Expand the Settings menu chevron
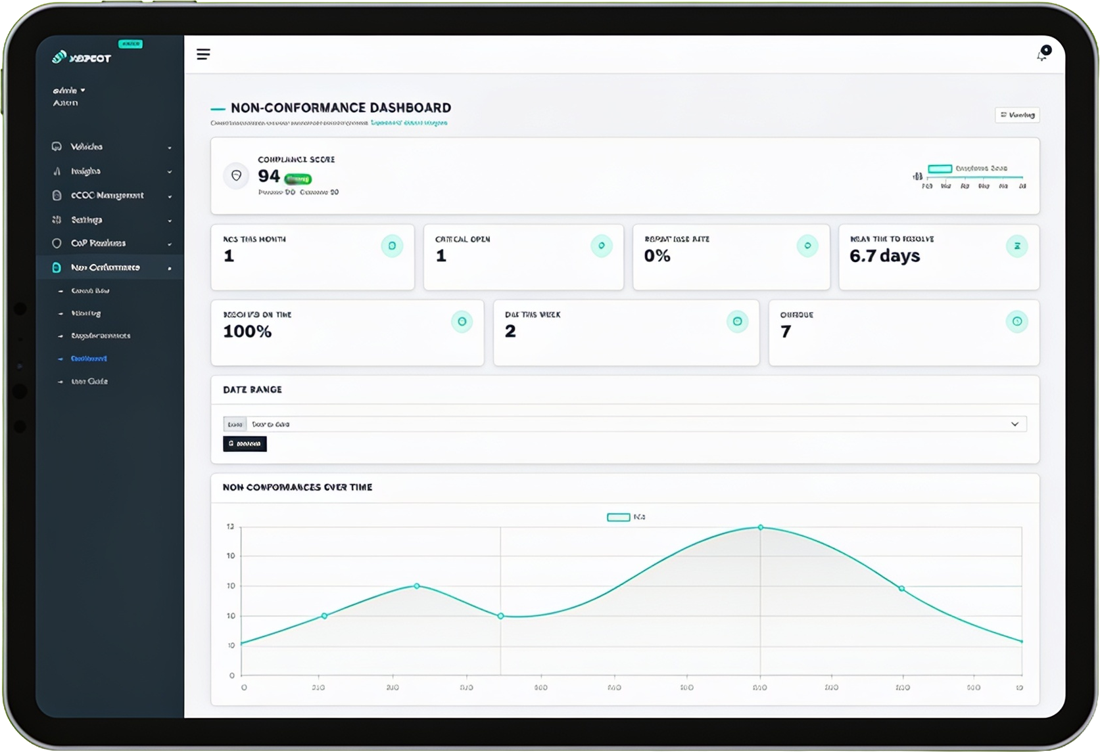The width and height of the screenshot is (1100, 752). 170,221
